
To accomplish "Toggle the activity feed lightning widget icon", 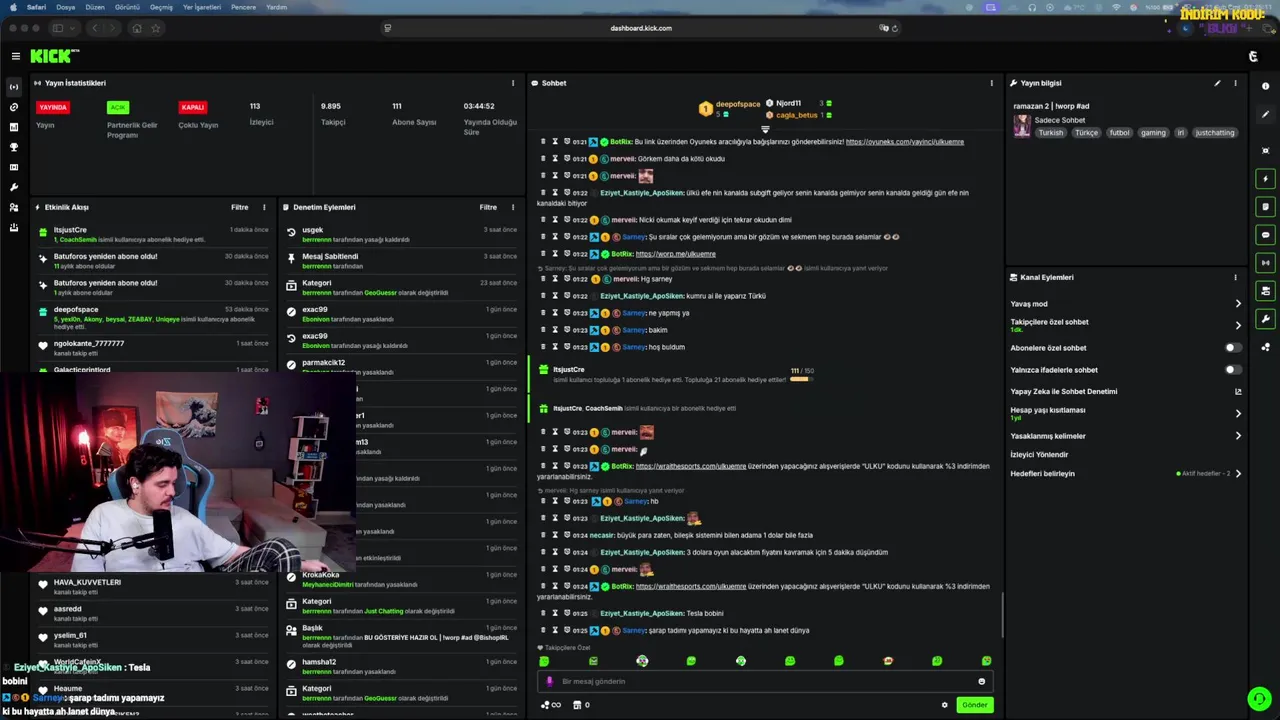I will [1266, 179].
